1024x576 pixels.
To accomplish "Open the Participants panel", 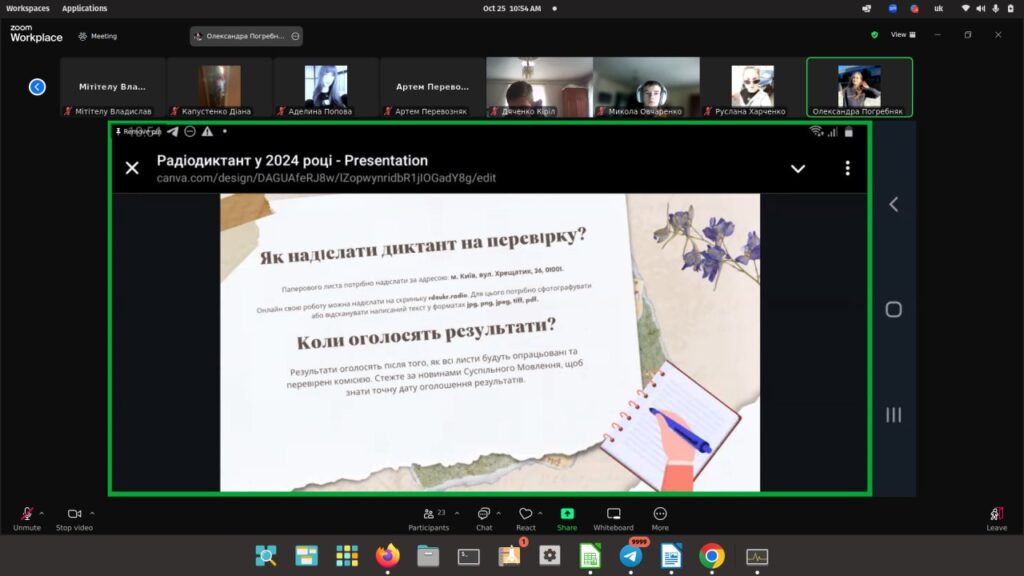I will coord(428,519).
